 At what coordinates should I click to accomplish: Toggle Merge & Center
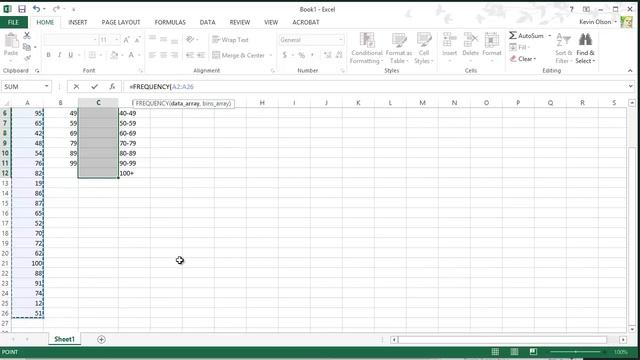pyautogui.click(x=238, y=55)
